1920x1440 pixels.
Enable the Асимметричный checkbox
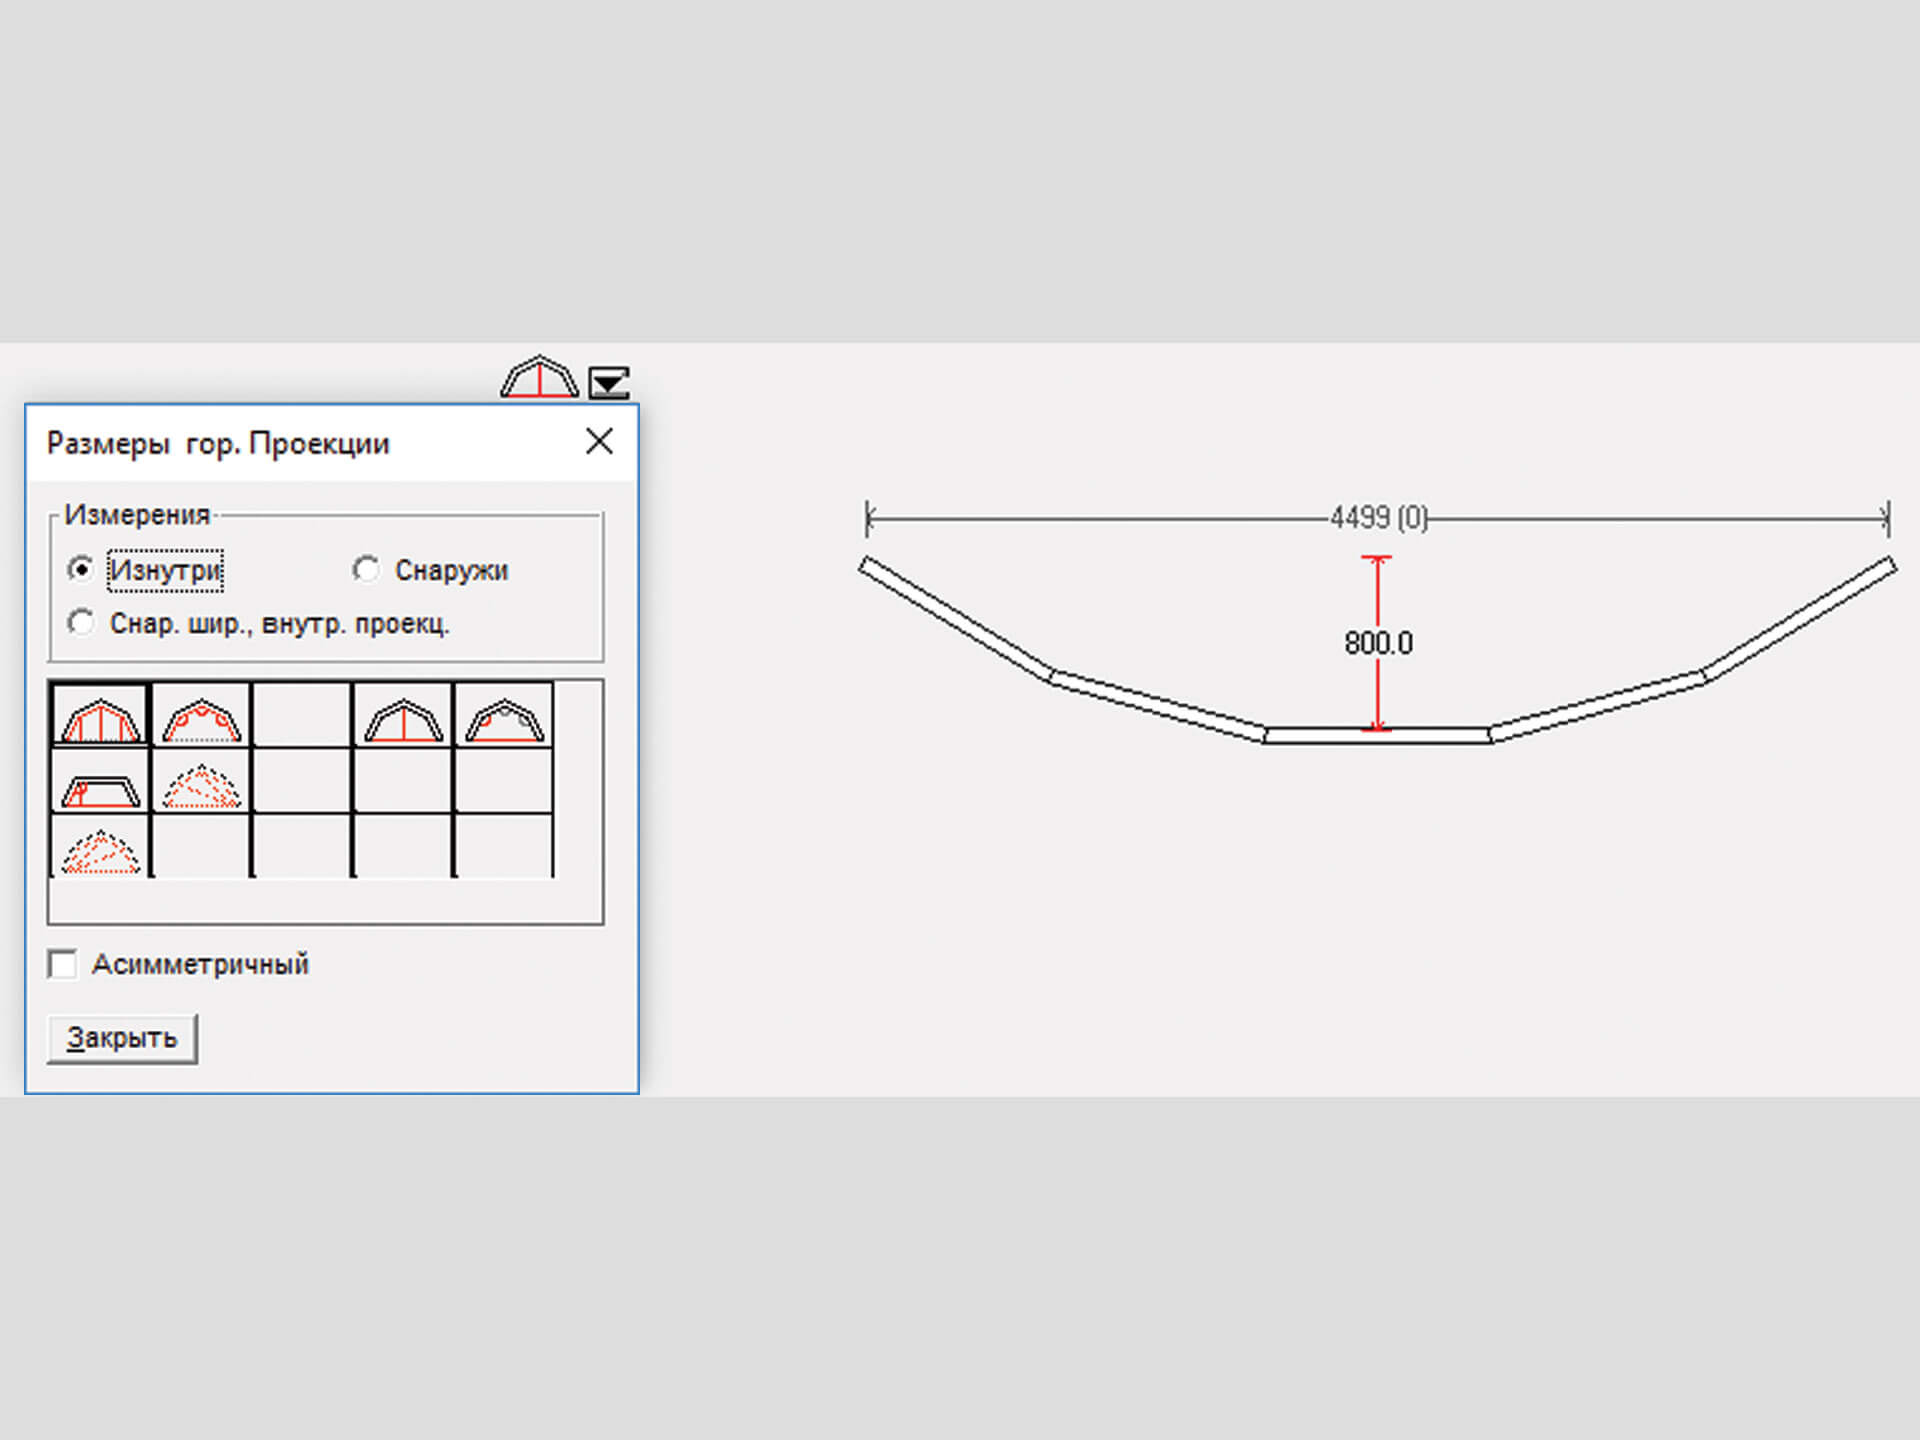[63, 964]
